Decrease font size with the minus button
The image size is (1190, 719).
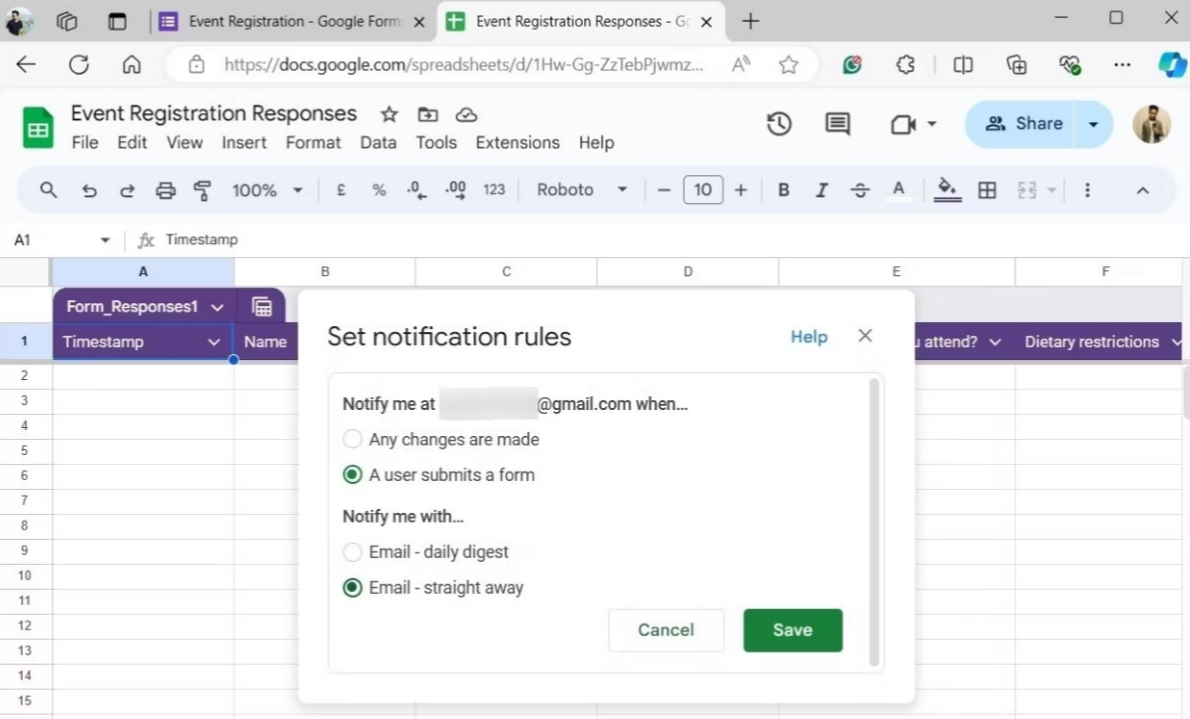point(663,190)
